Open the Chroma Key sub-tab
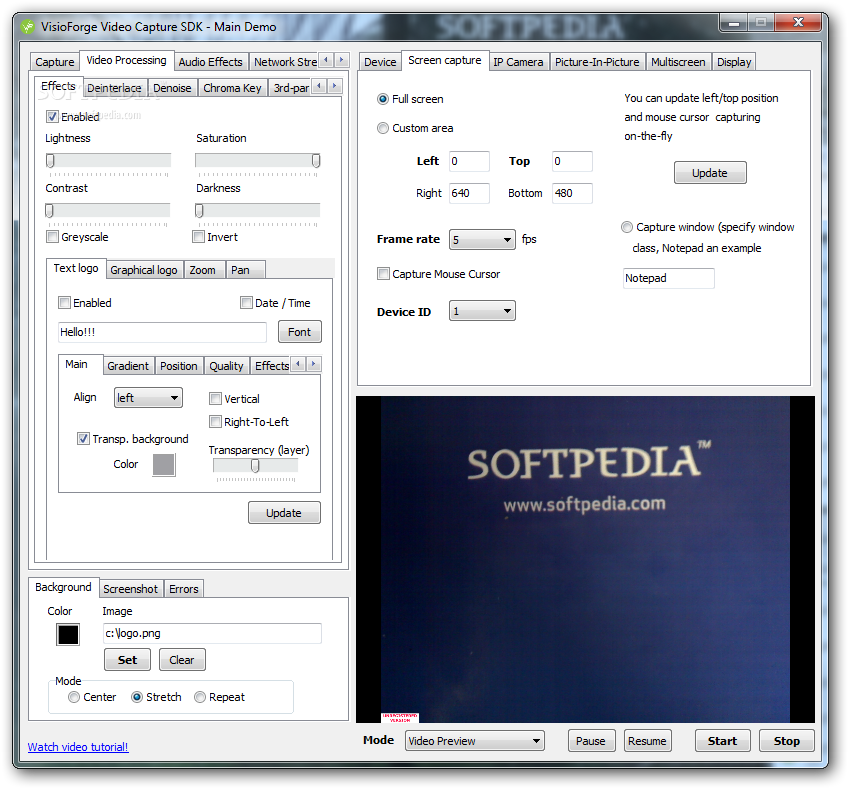Image resolution: width=849 pixels, height=789 pixels. [x=232, y=88]
